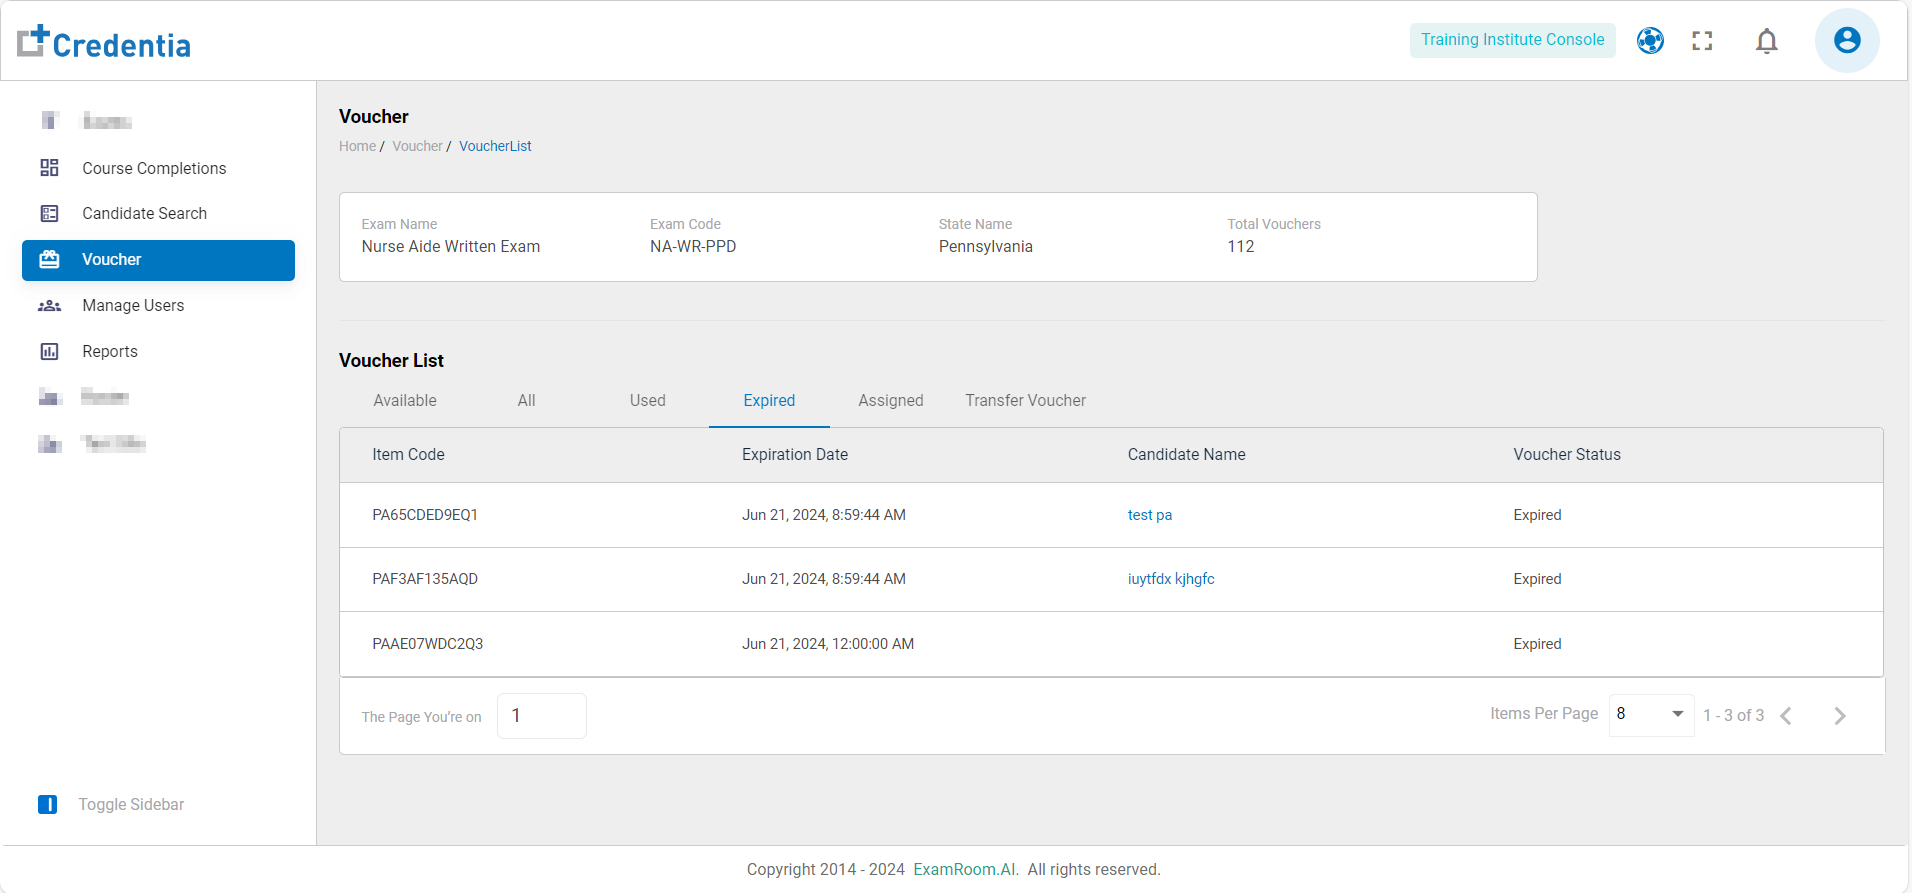Open the user profile avatar
Image resolution: width=1912 pixels, height=893 pixels.
click(1847, 40)
